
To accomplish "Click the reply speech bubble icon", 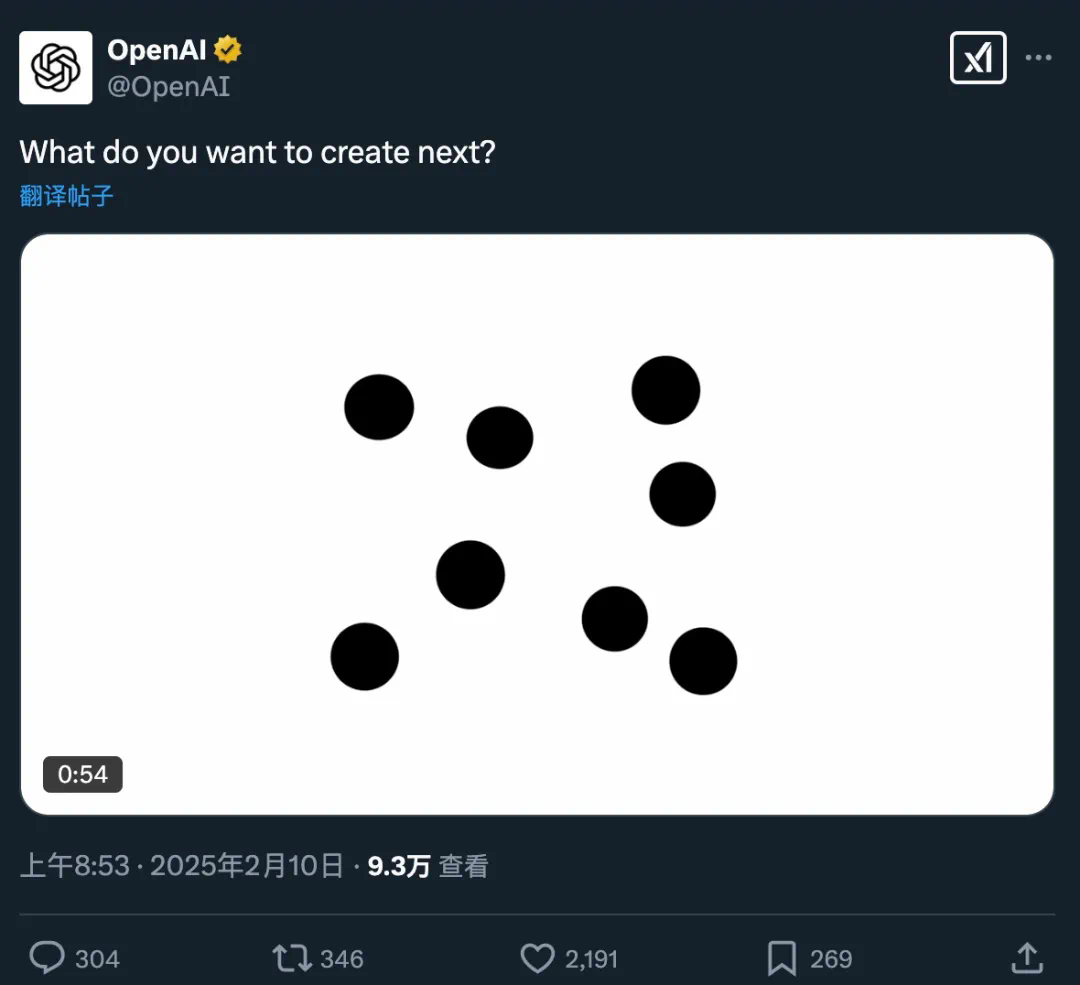I will click(49, 958).
